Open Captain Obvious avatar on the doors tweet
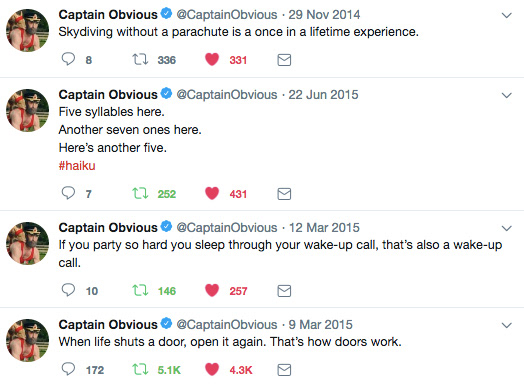This screenshot has height=385, width=524. coord(27,340)
